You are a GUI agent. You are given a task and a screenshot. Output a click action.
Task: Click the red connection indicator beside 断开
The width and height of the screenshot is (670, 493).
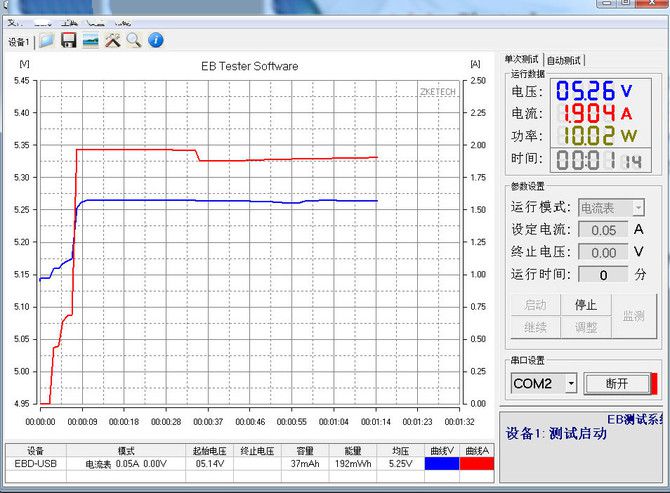tap(654, 383)
